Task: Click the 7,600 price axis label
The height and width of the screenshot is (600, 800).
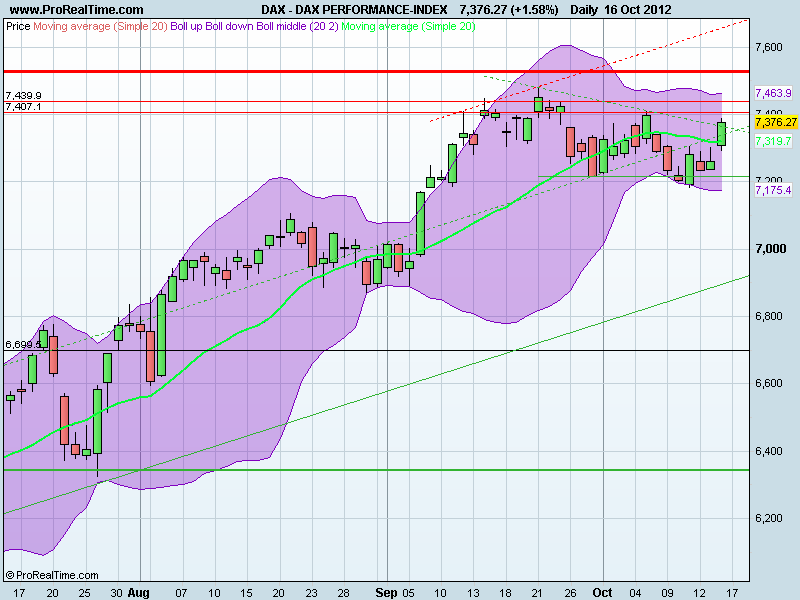Action: pyautogui.click(x=768, y=47)
